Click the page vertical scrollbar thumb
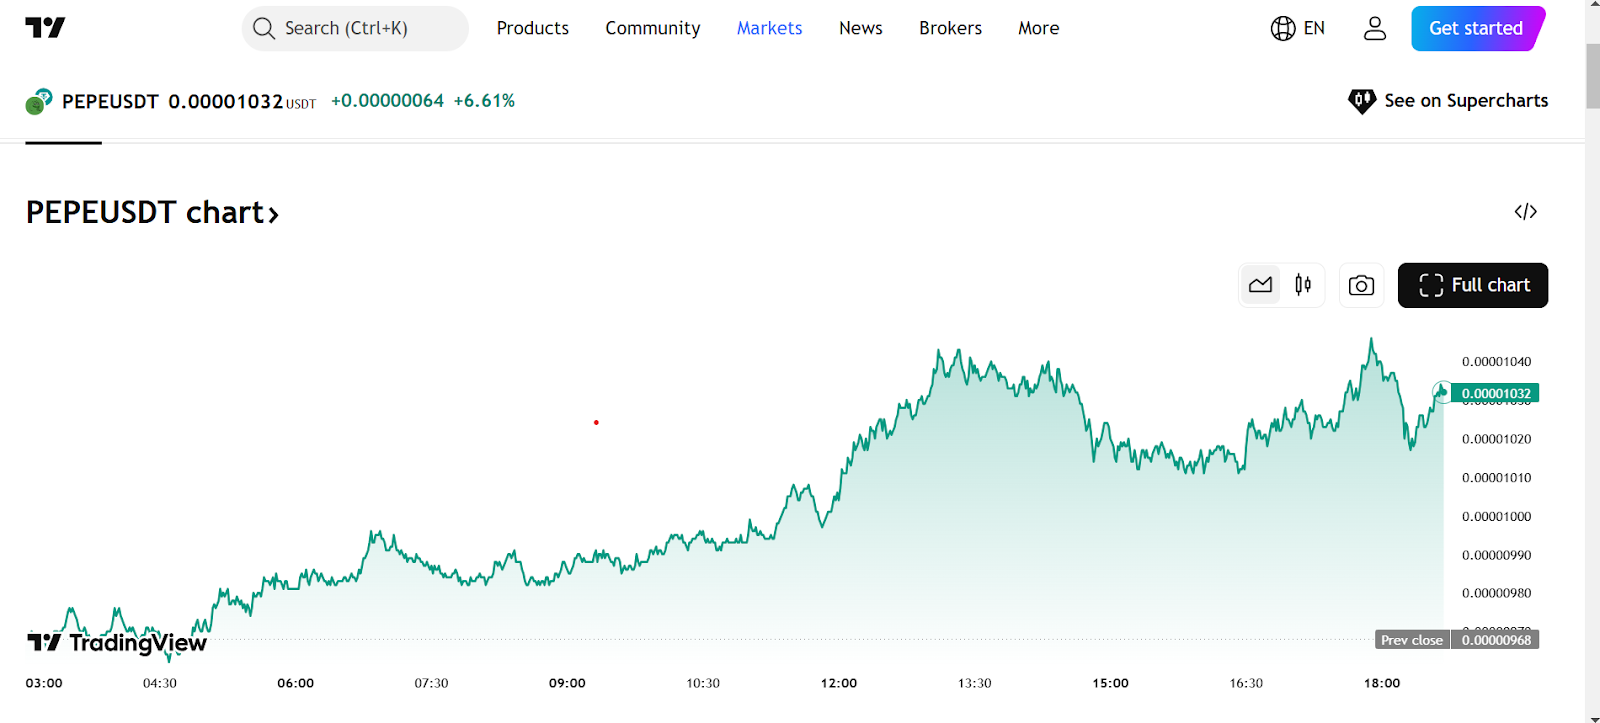Screen dimensions: 1600x723 [x=1592, y=76]
